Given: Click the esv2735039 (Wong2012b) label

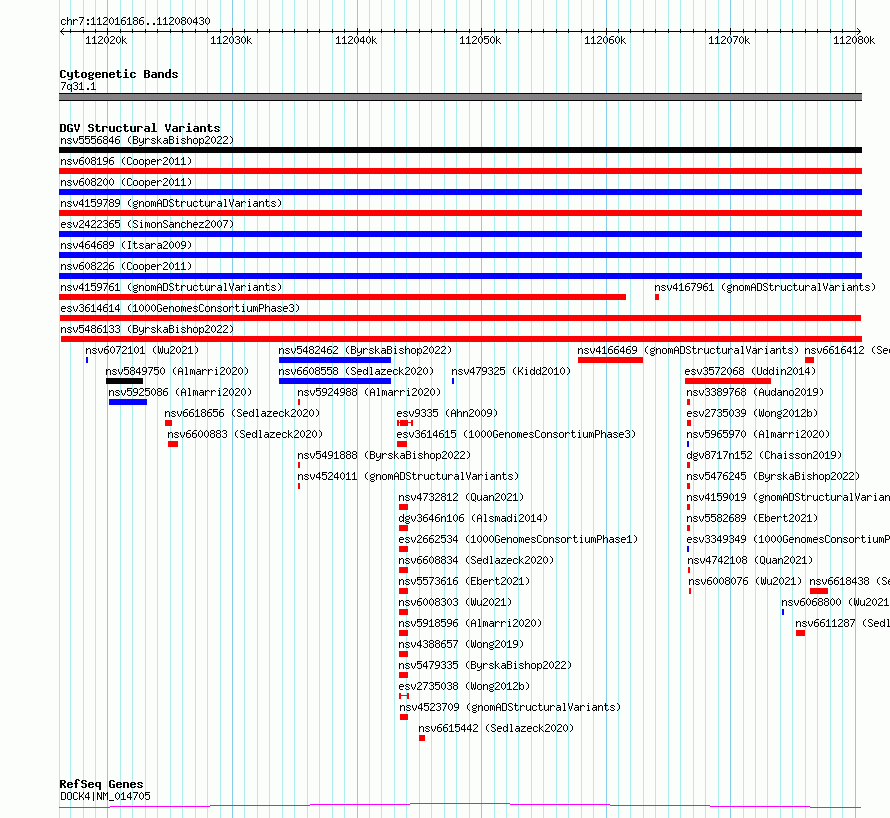Looking at the screenshot, I should click(x=752, y=413).
